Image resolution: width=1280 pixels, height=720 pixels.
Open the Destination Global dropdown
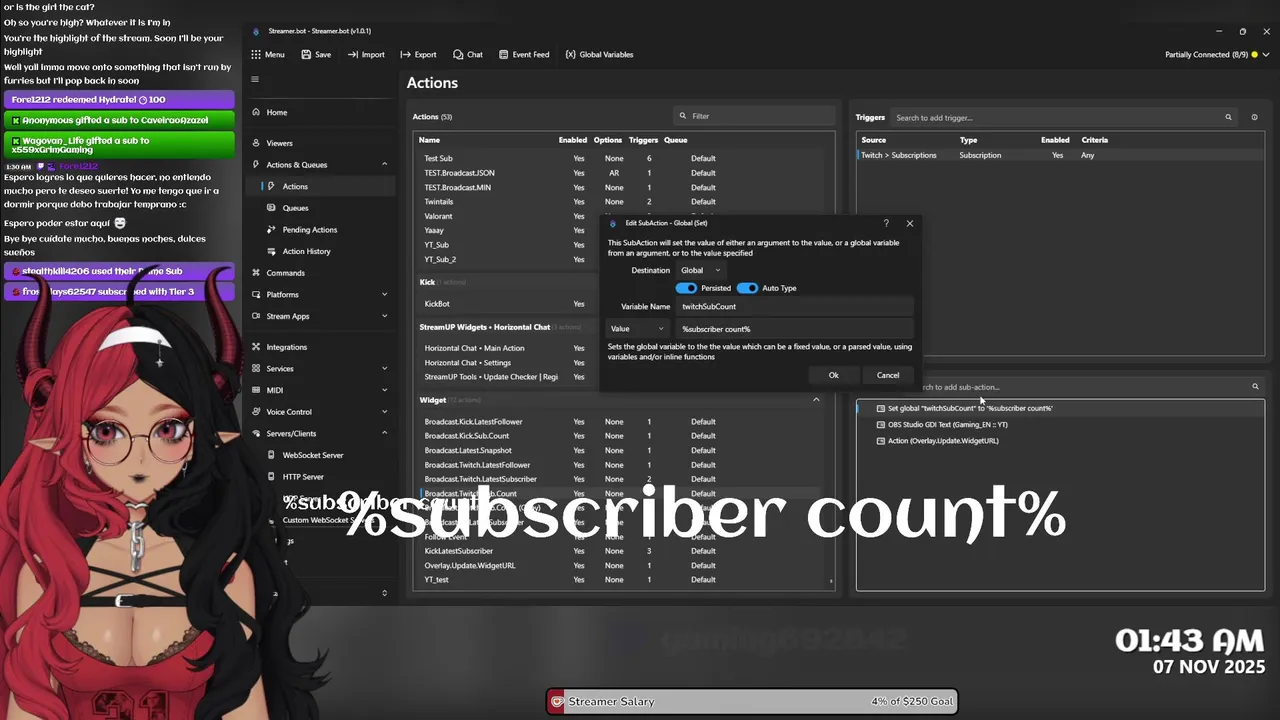[x=700, y=270]
